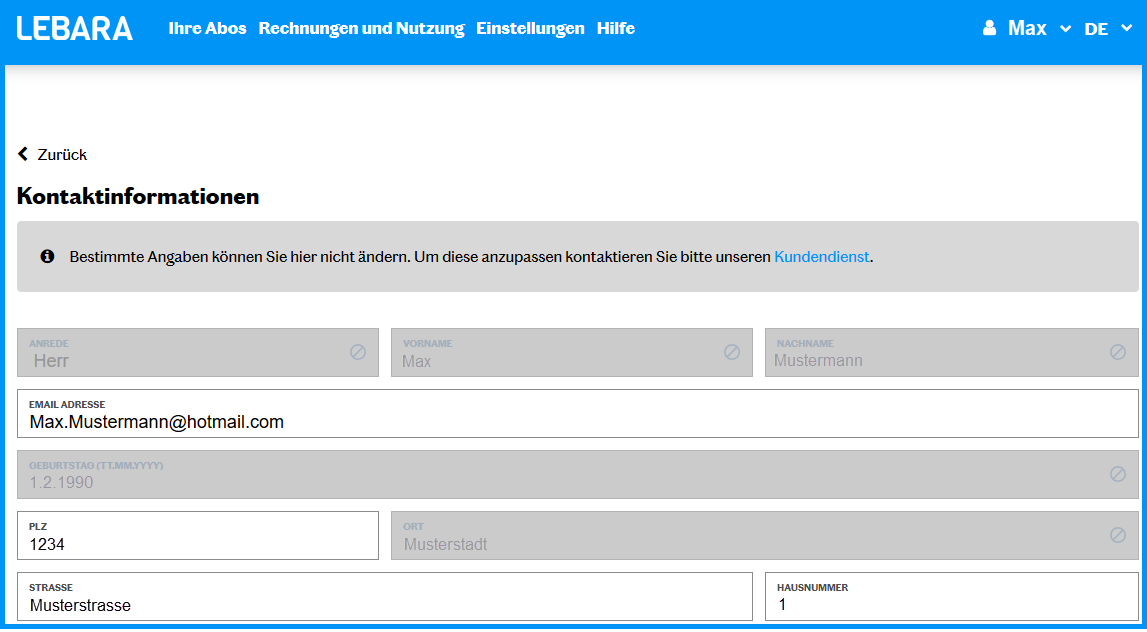
Task: Open the Kundendienst link
Action: coord(821,257)
